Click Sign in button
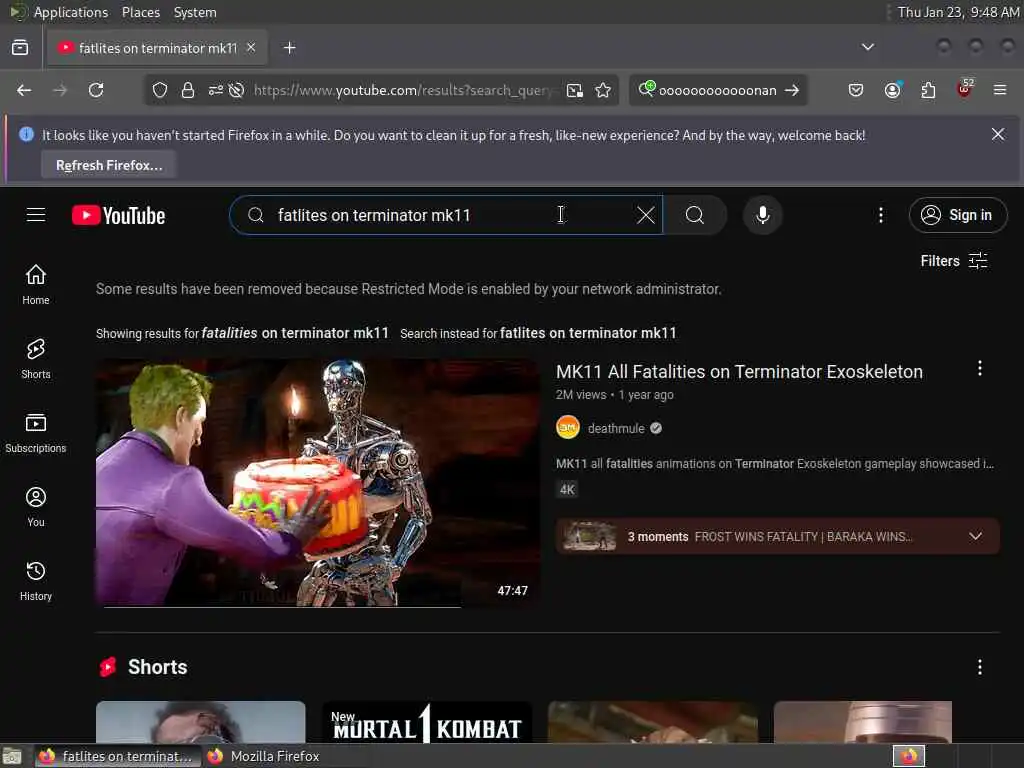This screenshot has height=768, width=1024. tap(957, 215)
